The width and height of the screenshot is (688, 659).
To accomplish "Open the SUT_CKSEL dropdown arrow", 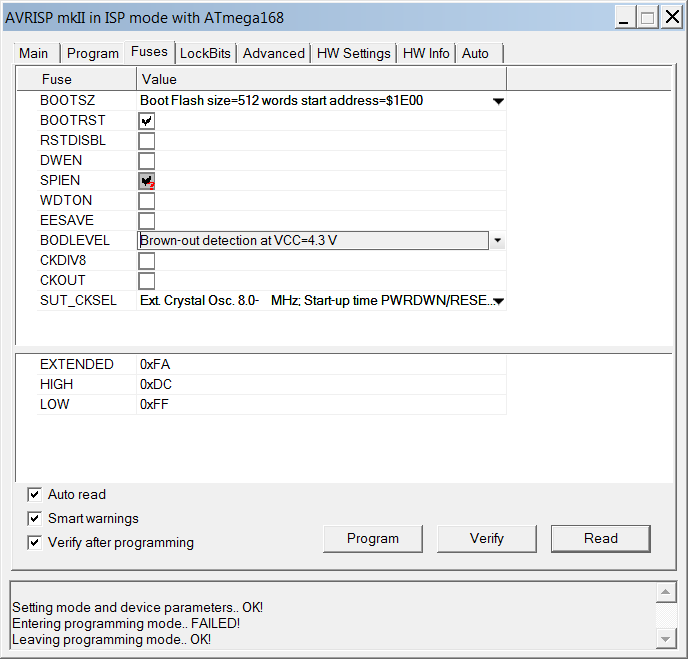I will point(498,301).
